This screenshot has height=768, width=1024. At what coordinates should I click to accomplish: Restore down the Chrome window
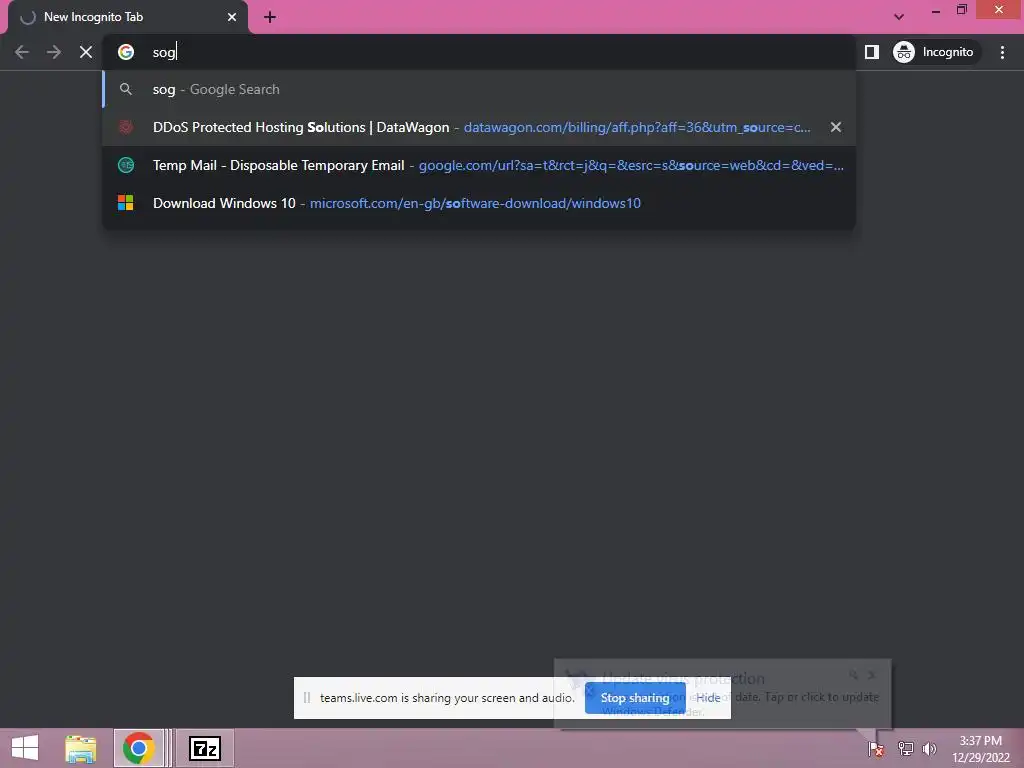(961, 10)
